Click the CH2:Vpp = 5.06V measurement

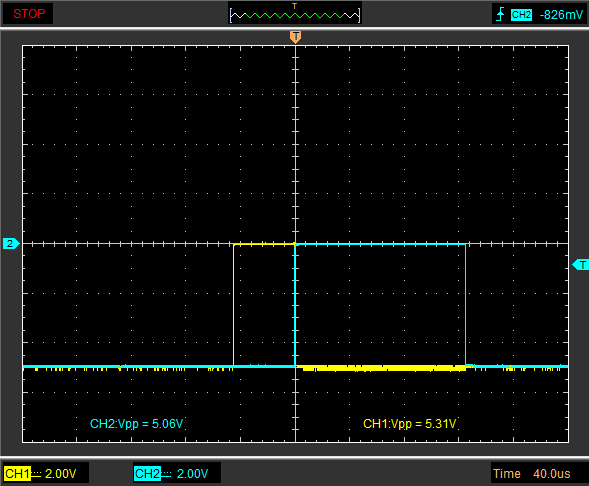[x=136, y=424]
